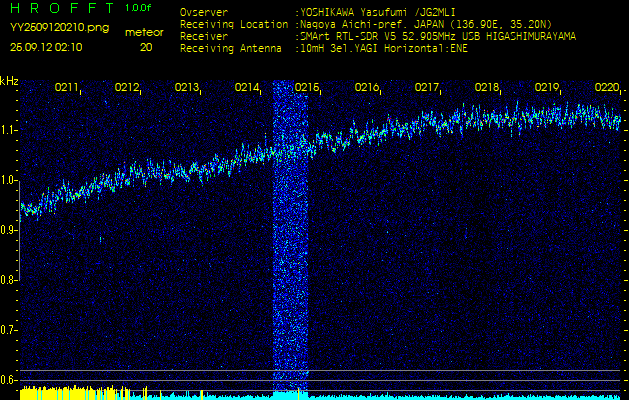Click the kHz axis unit label
Screen dimensions: 629x400
click(9, 80)
